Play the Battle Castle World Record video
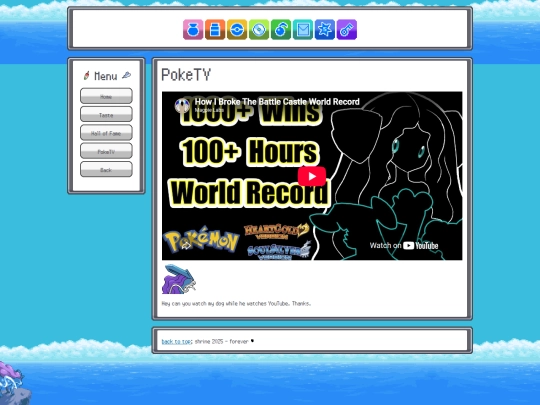This screenshot has height=405, width=540. (312, 176)
